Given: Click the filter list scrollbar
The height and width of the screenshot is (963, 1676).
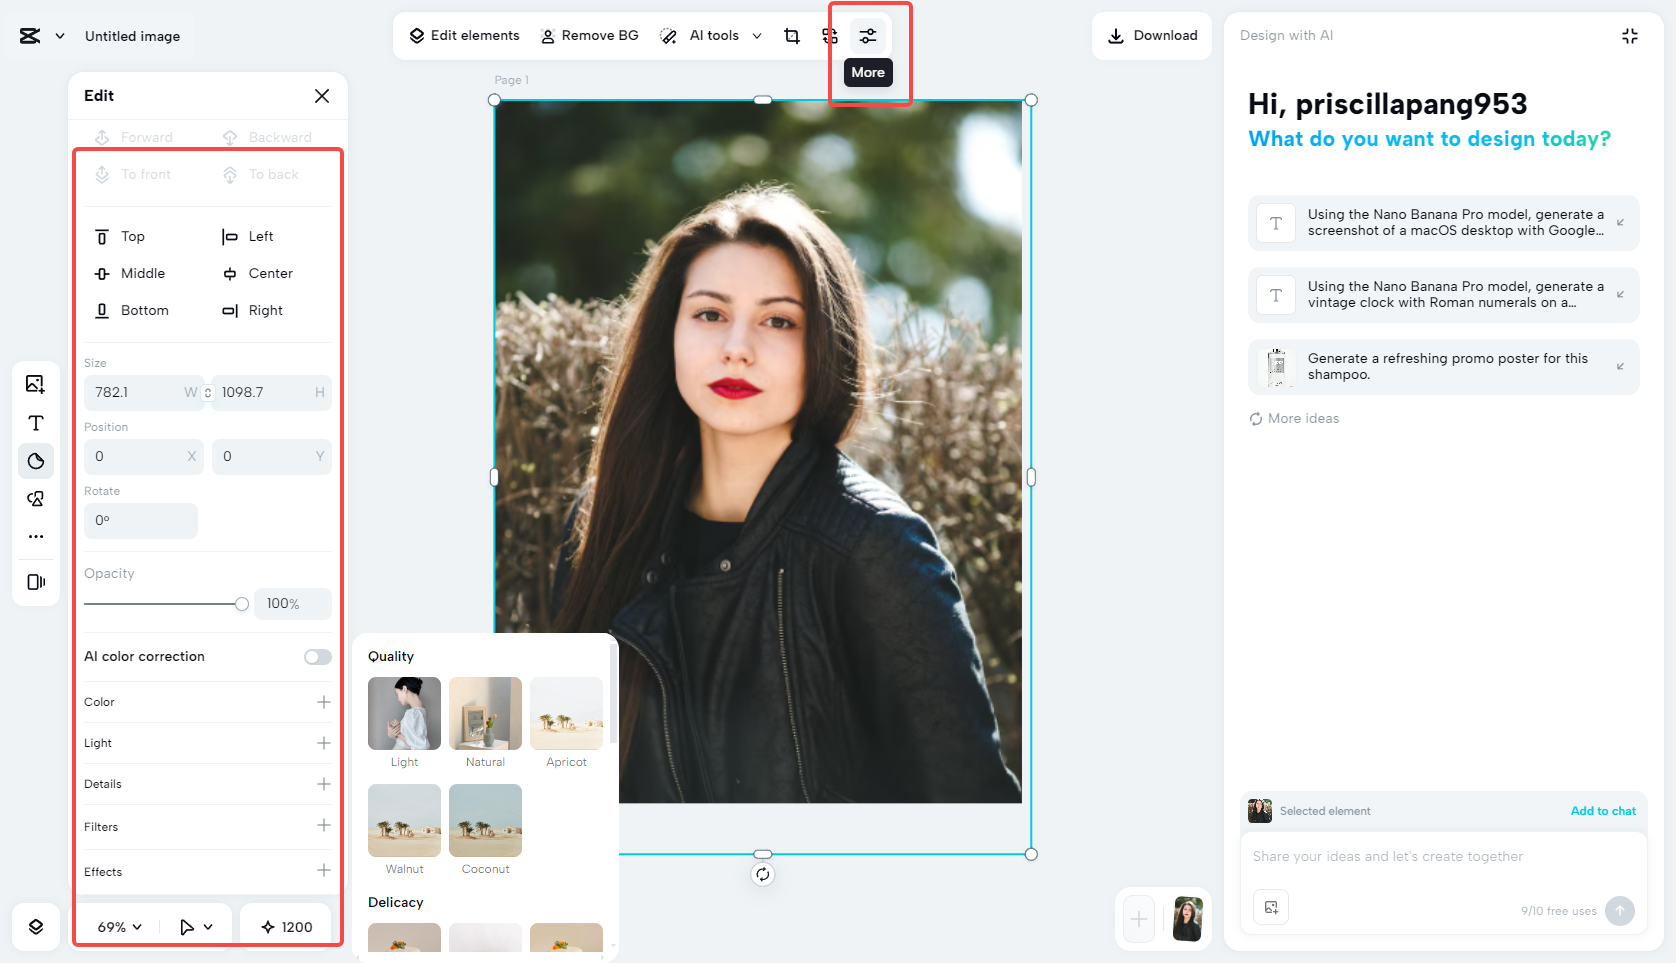Looking at the screenshot, I should 612,695.
